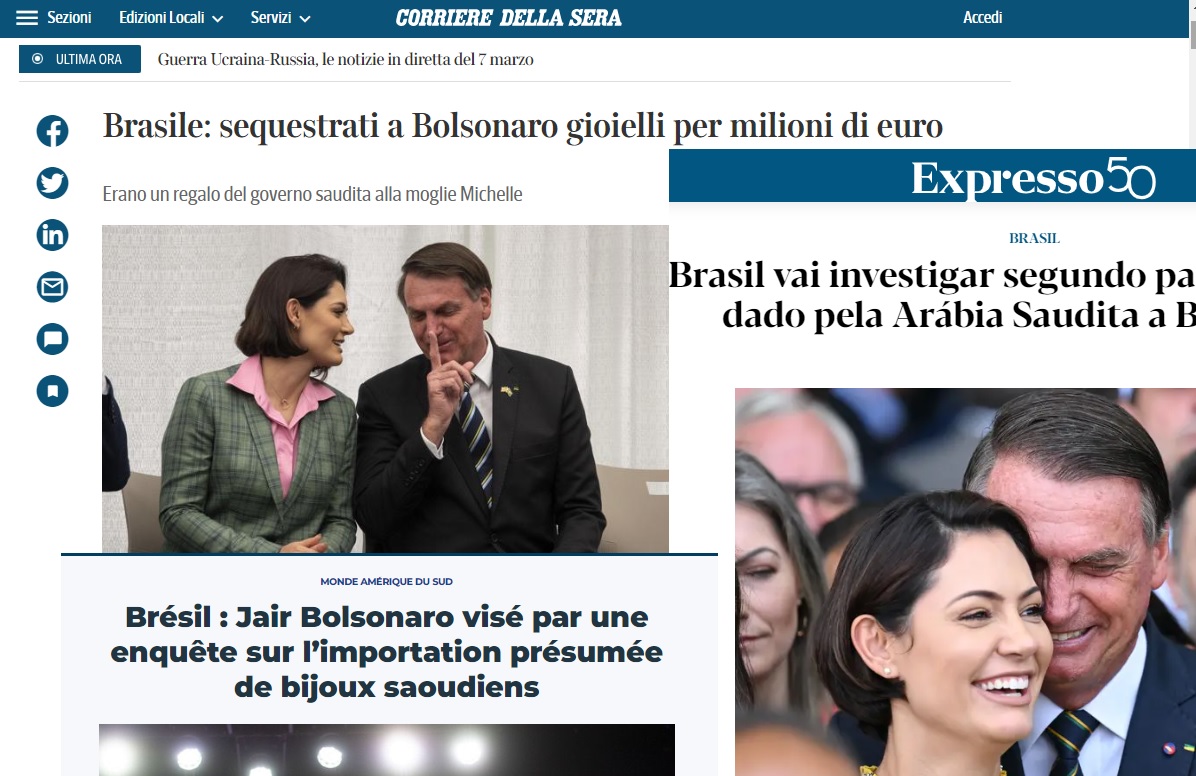The height and width of the screenshot is (776, 1196).
Task: Click the Brésil Jair Bolsonaro headline
Action: pyautogui.click(x=387, y=652)
